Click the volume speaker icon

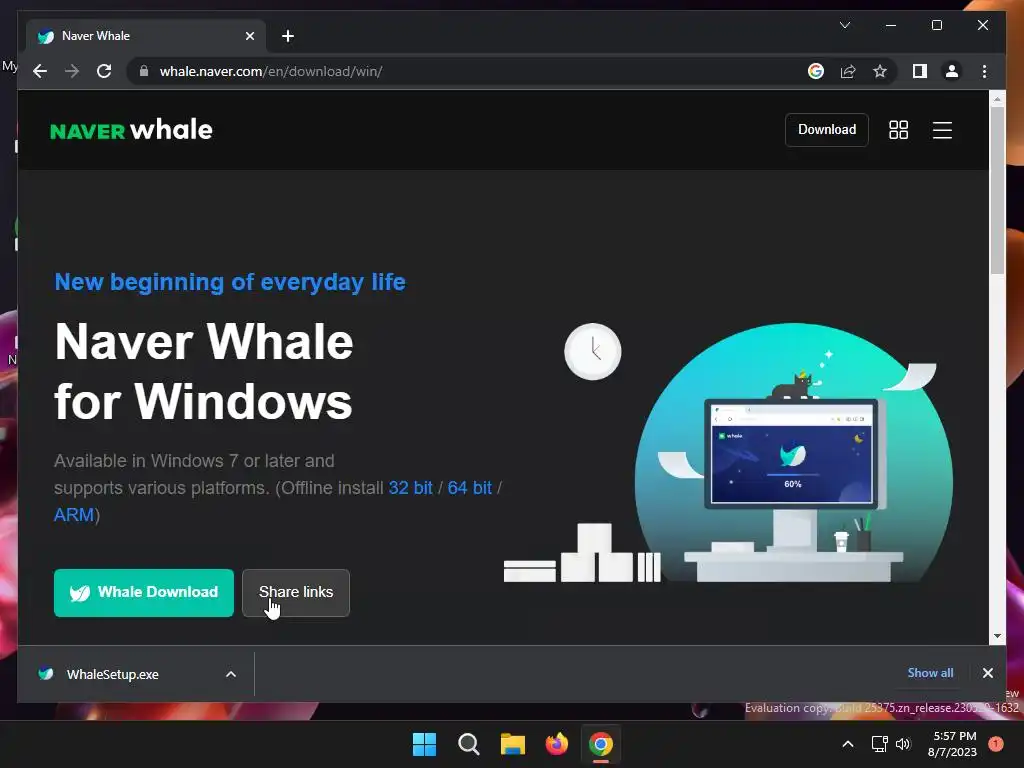pyautogui.click(x=903, y=744)
